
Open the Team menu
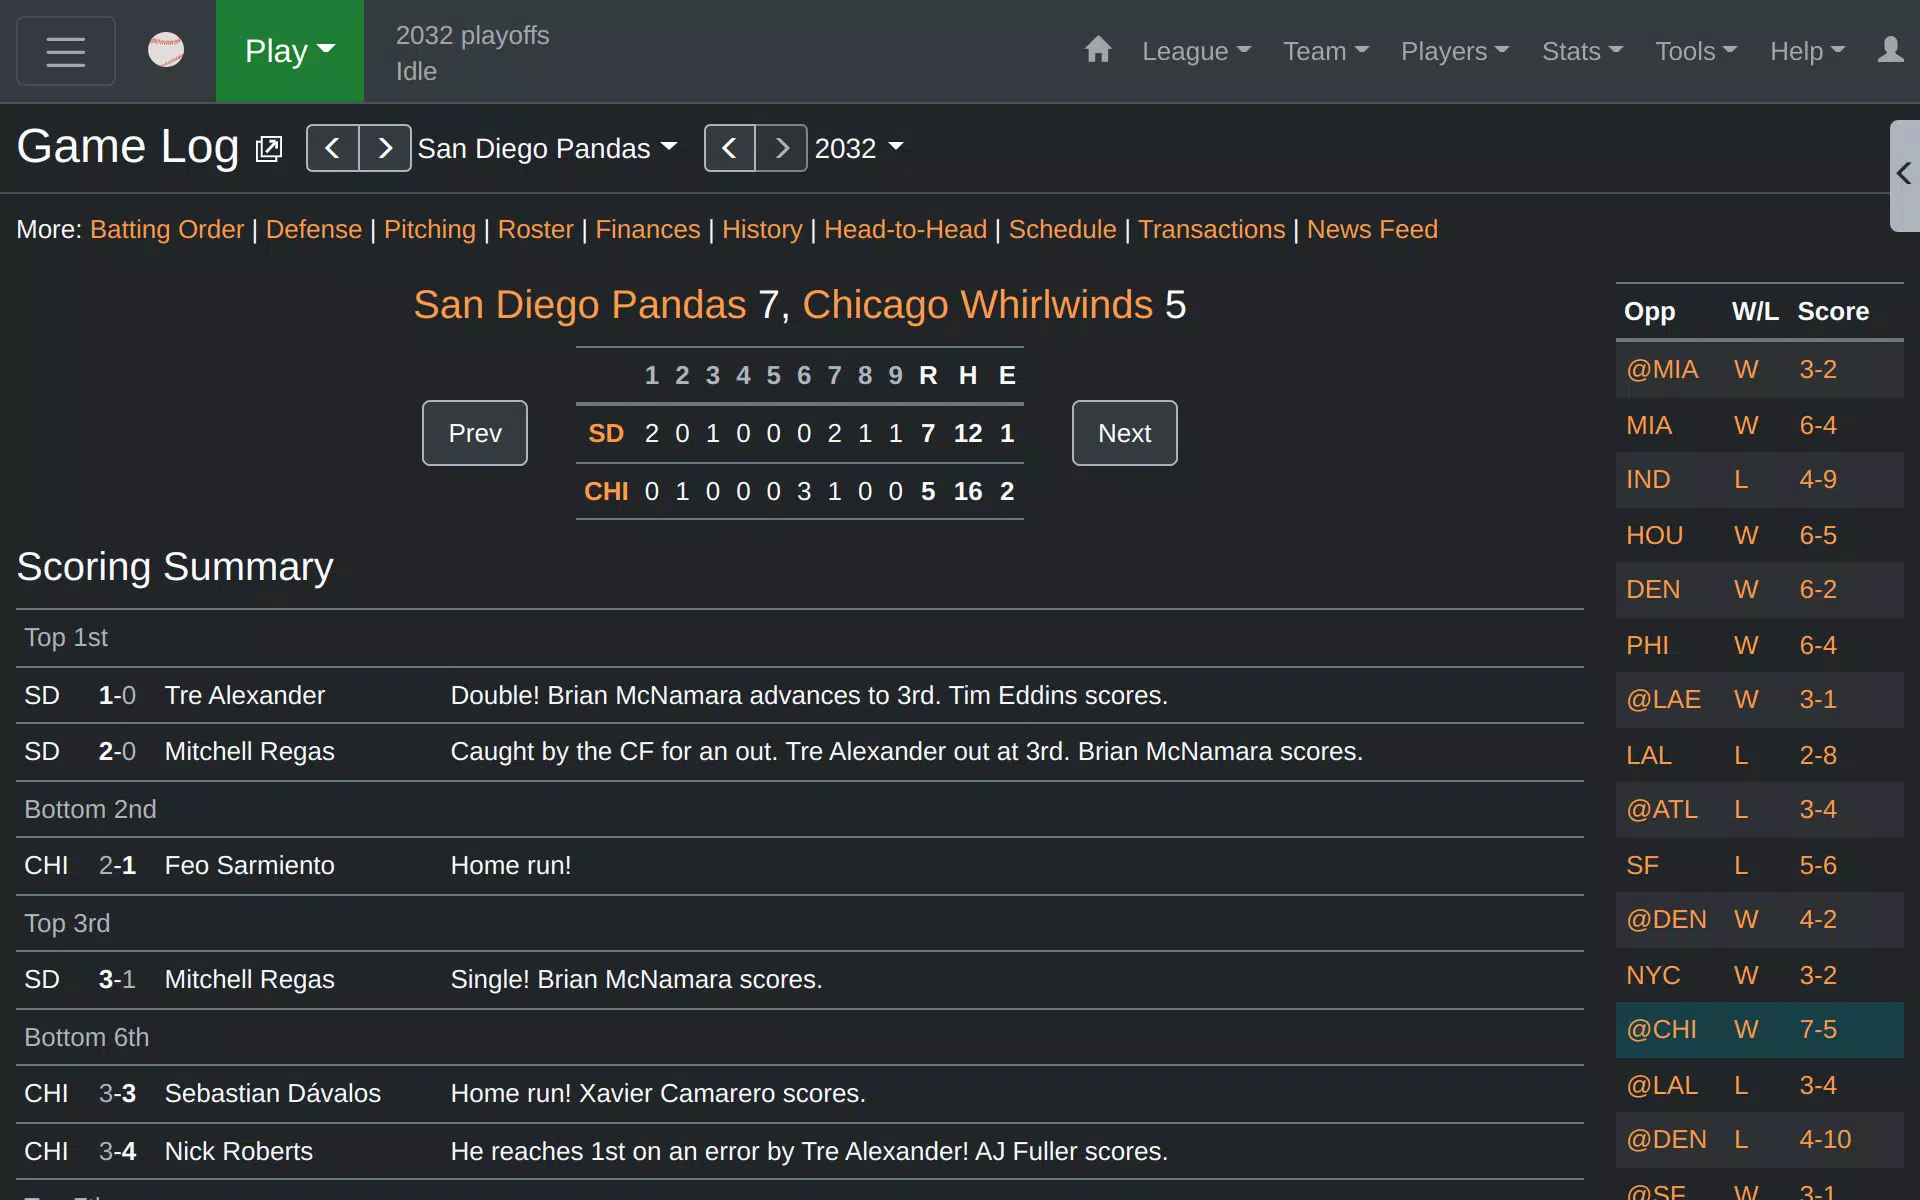click(1326, 51)
